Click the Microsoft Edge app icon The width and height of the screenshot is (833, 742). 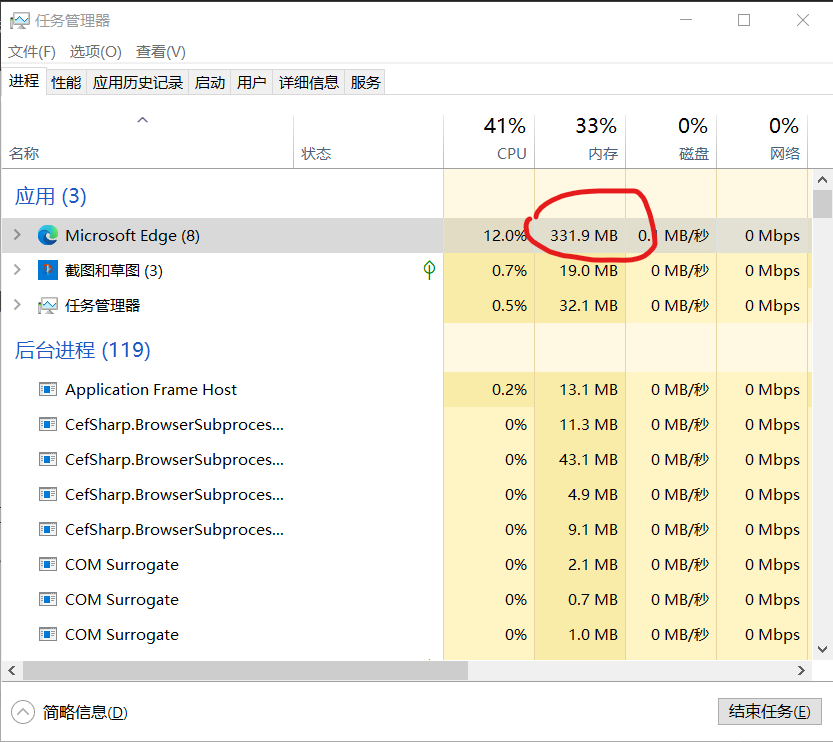tap(48, 235)
